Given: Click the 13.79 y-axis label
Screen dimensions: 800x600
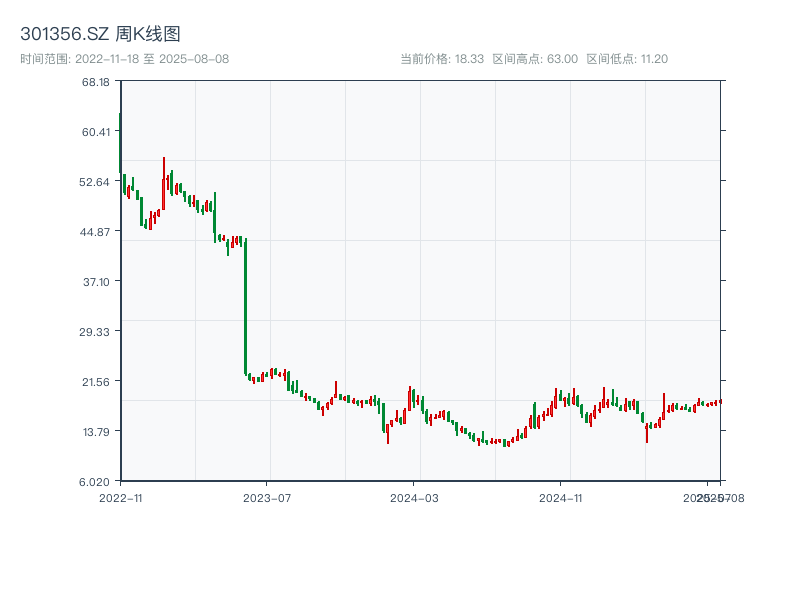Looking at the screenshot, I should point(96,432).
